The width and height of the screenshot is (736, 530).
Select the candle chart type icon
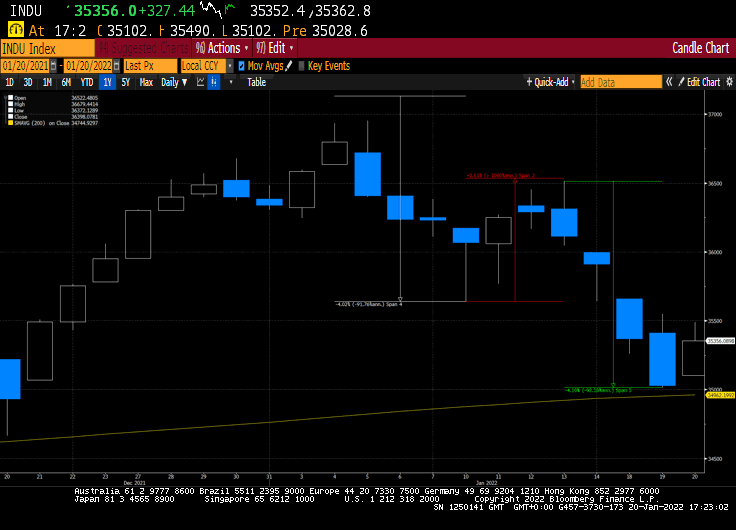(x=214, y=82)
